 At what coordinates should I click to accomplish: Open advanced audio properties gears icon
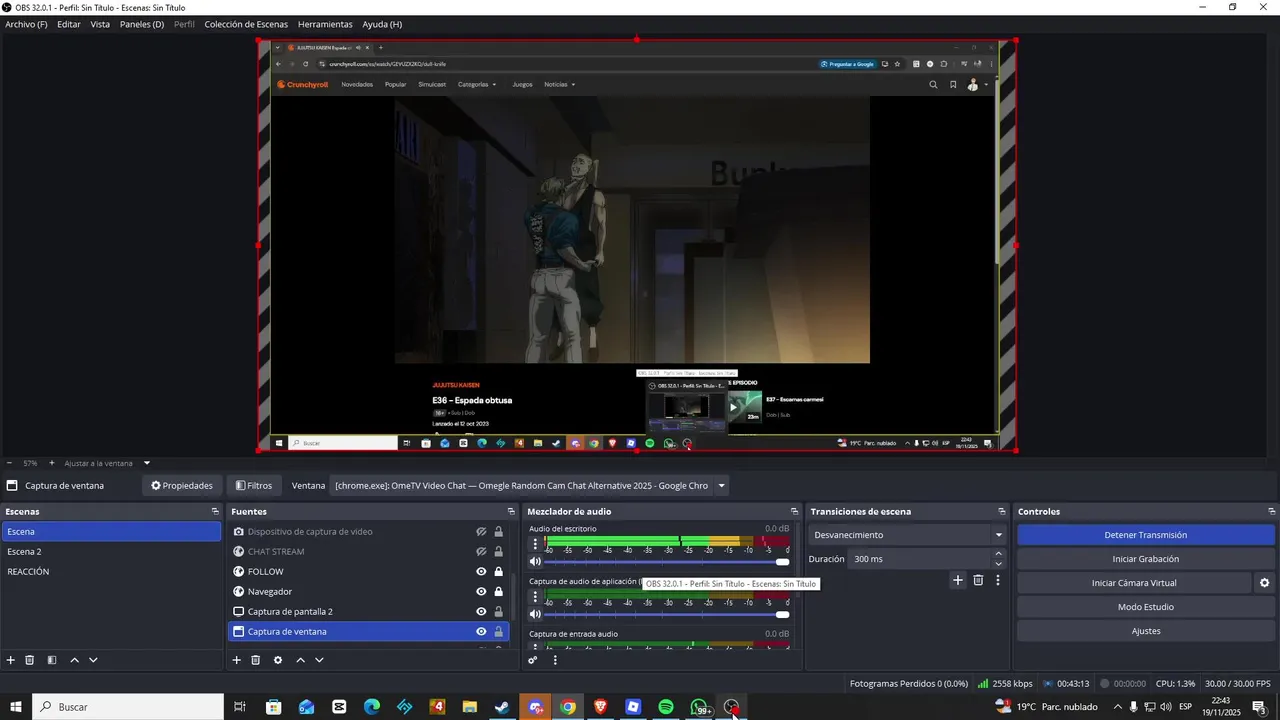coord(533,660)
